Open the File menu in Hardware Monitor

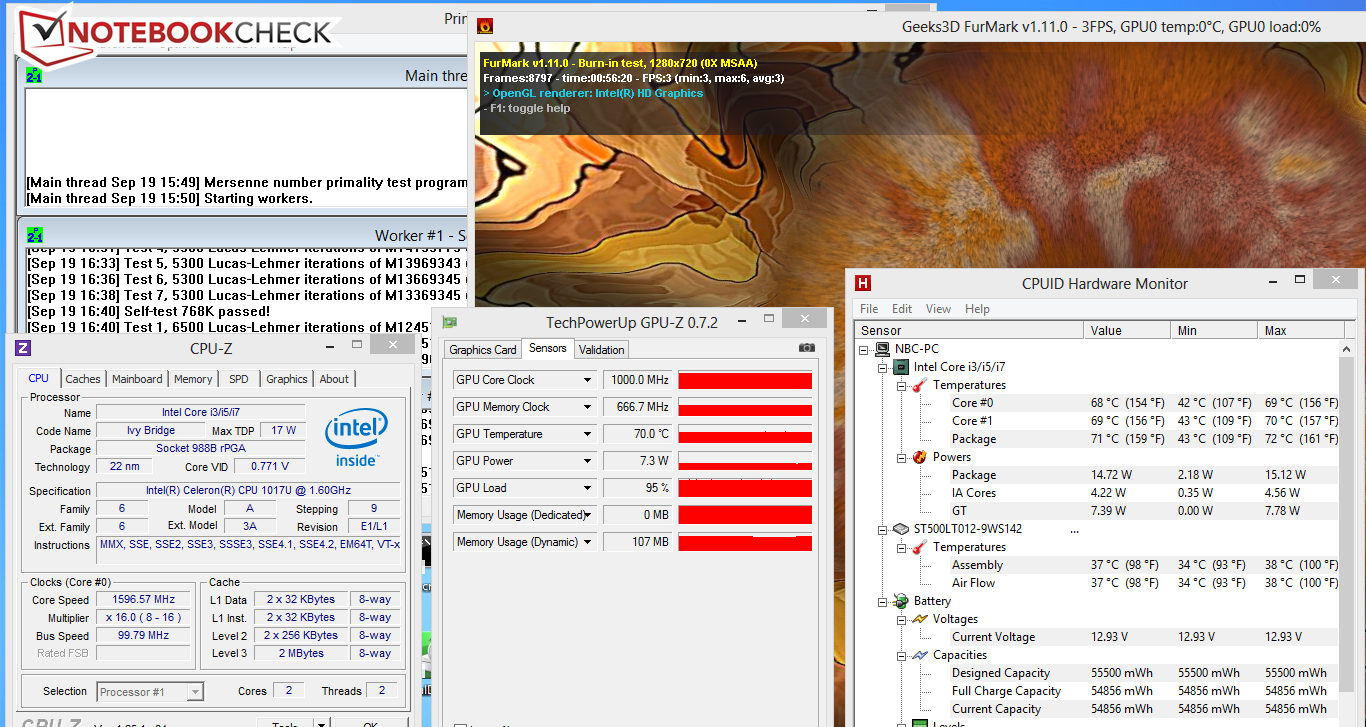869,309
